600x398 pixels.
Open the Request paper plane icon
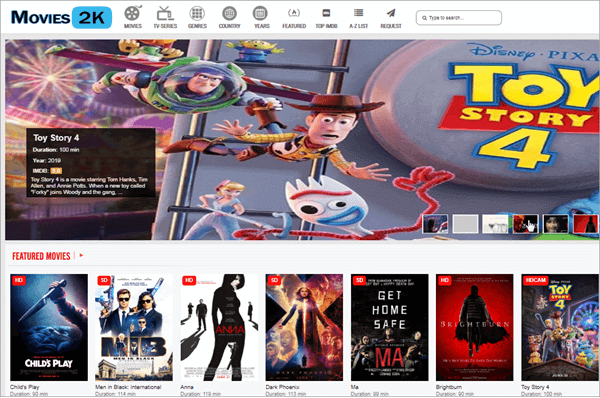click(x=391, y=13)
